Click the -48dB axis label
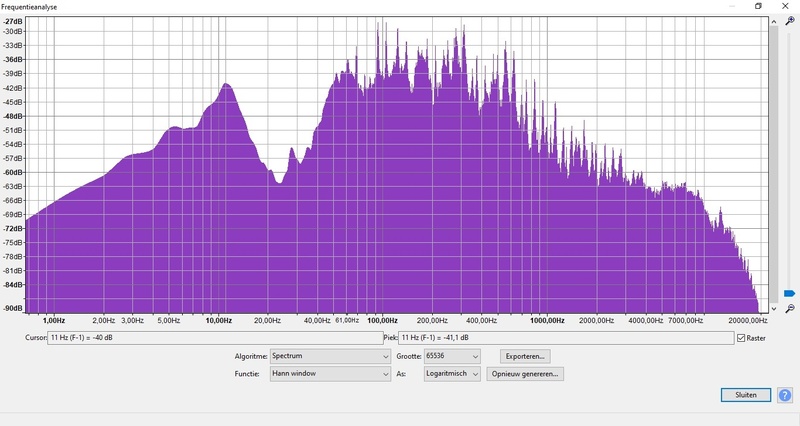Screen dimensions: 800x426 (x=13, y=116)
